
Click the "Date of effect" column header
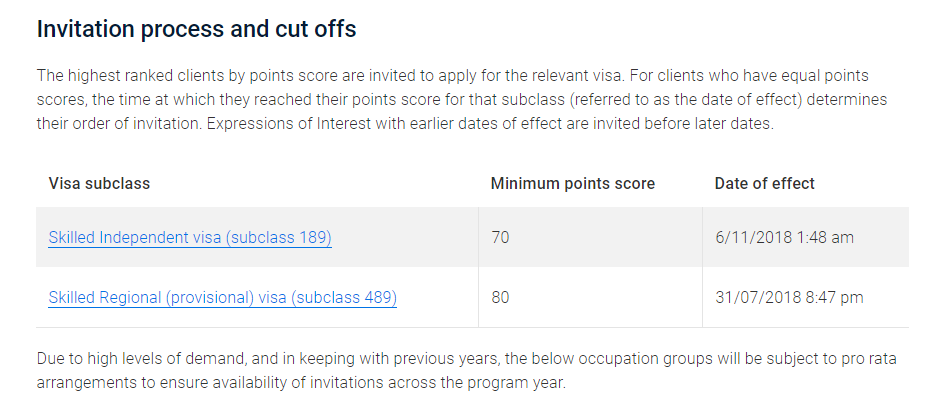tap(764, 184)
